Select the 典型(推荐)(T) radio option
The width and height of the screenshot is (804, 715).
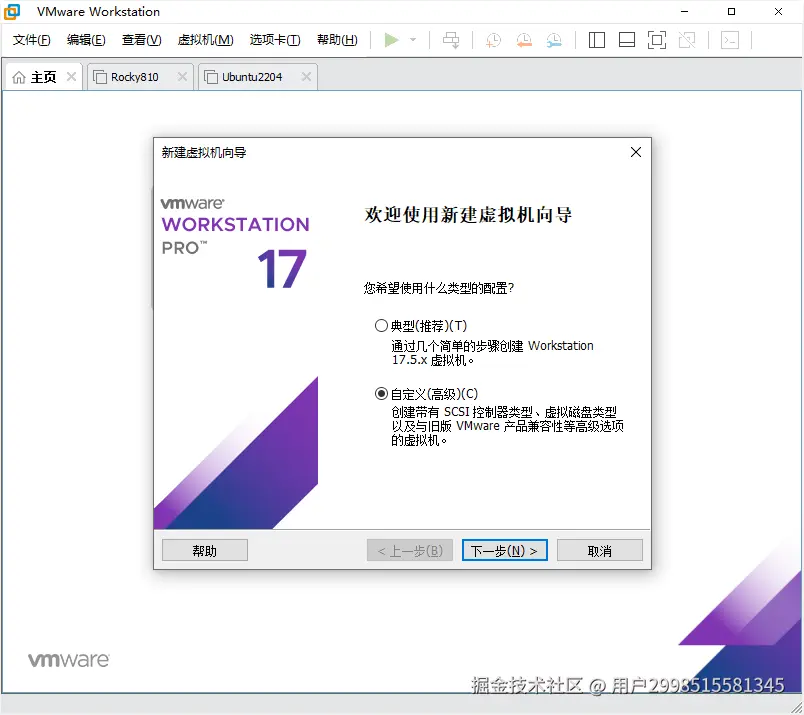point(381,326)
